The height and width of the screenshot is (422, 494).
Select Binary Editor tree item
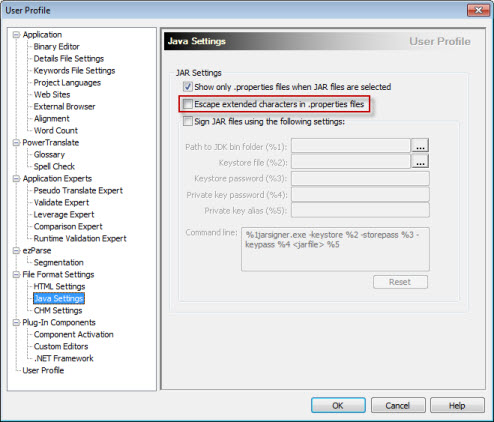[57, 47]
